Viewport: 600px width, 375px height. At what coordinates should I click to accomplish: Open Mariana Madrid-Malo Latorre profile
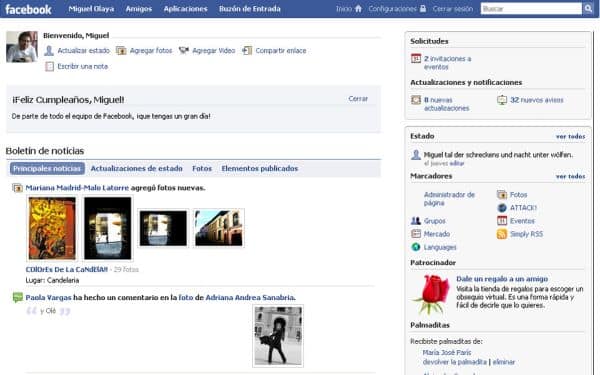click(77, 188)
